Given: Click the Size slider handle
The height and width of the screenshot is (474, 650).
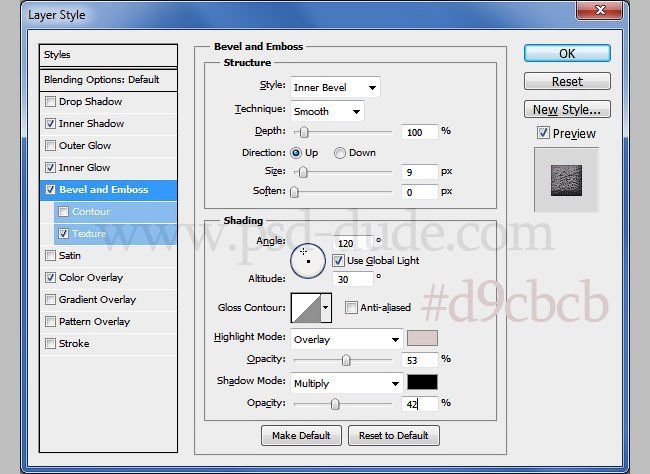Looking at the screenshot, I should coord(303,172).
